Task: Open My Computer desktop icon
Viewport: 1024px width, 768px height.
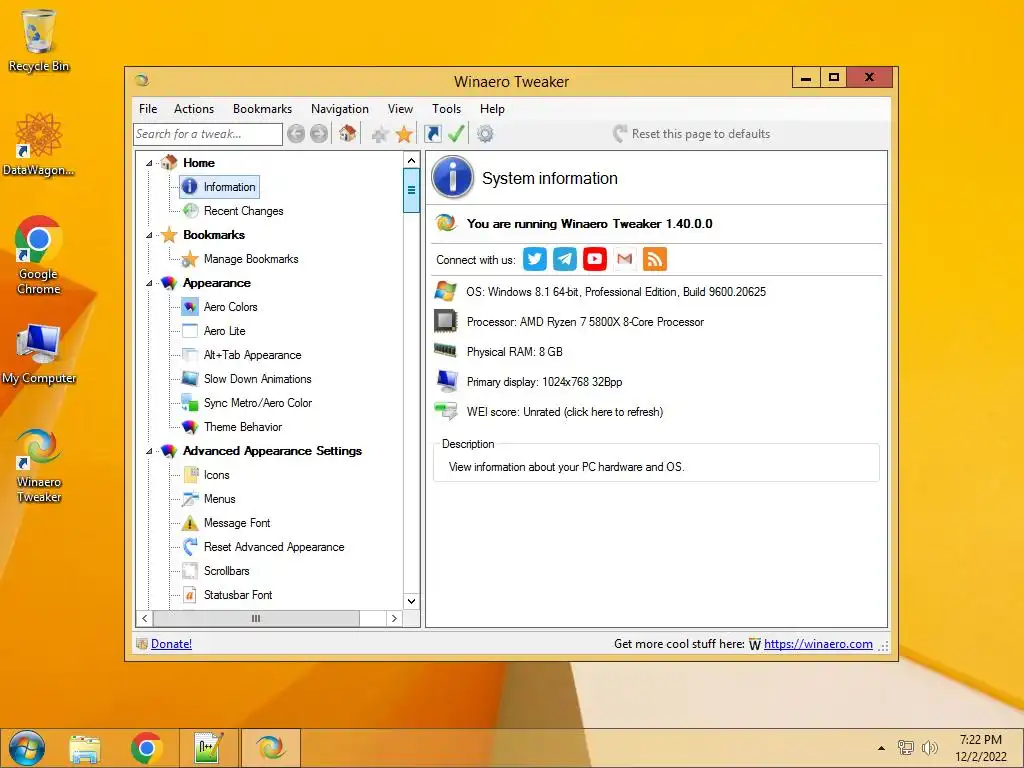Action: pyautogui.click(x=39, y=353)
